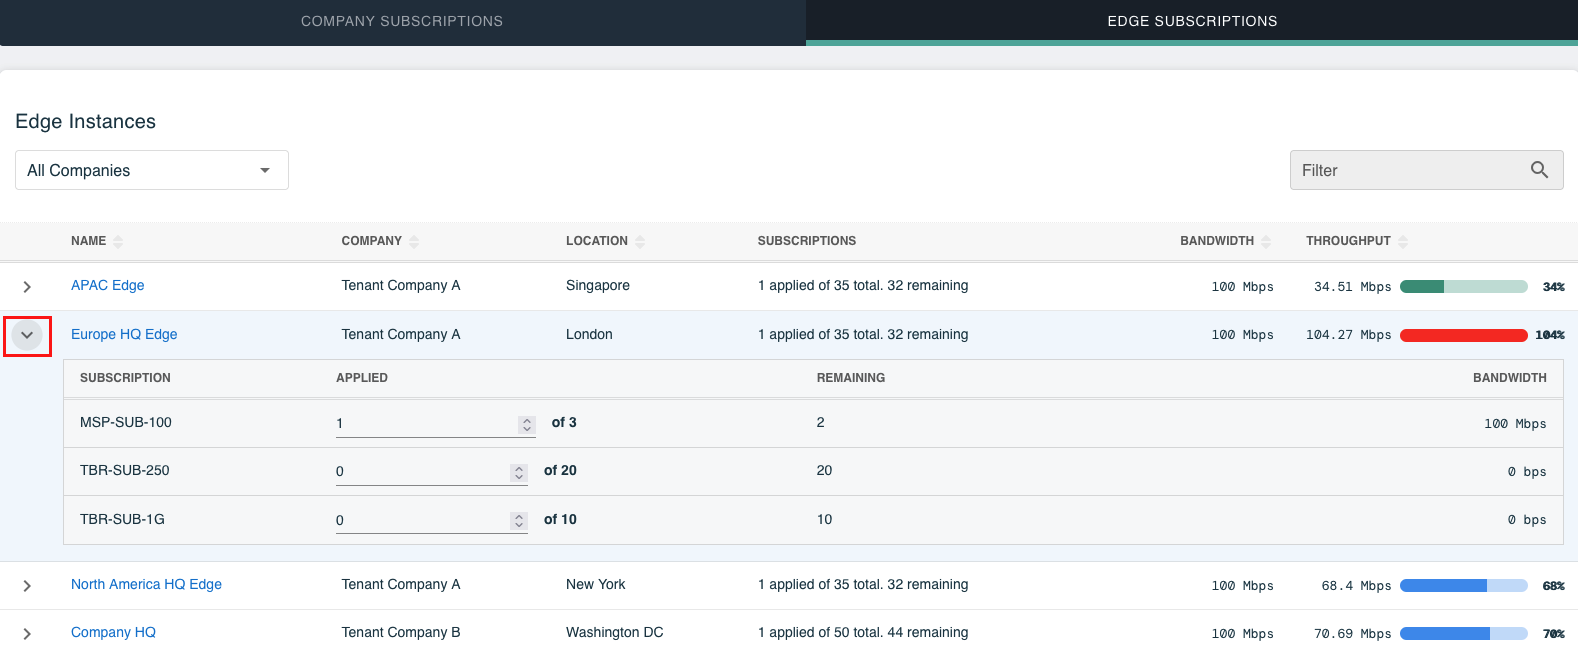Switch to Company Subscriptions tab
The width and height of the screenshot is (1578, 657).
click(x=402, y=21)
